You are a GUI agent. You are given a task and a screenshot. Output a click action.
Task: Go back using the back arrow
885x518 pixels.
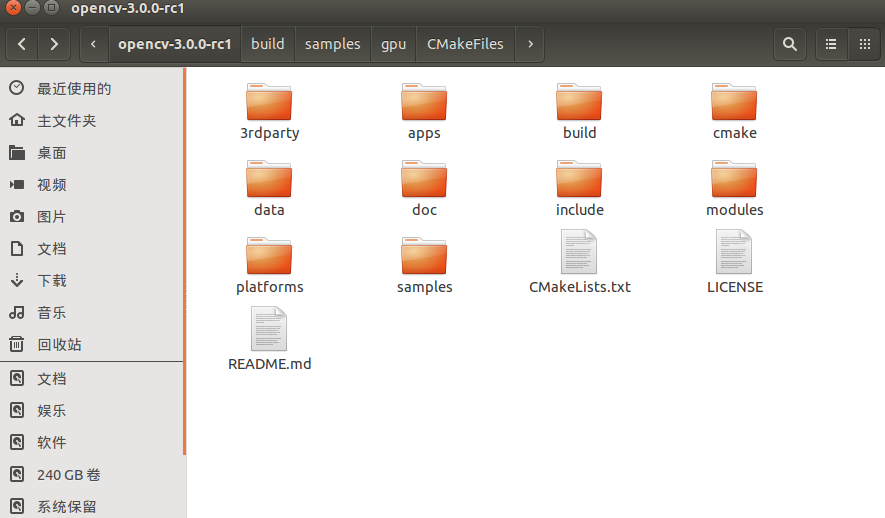(x=22, y=44)
